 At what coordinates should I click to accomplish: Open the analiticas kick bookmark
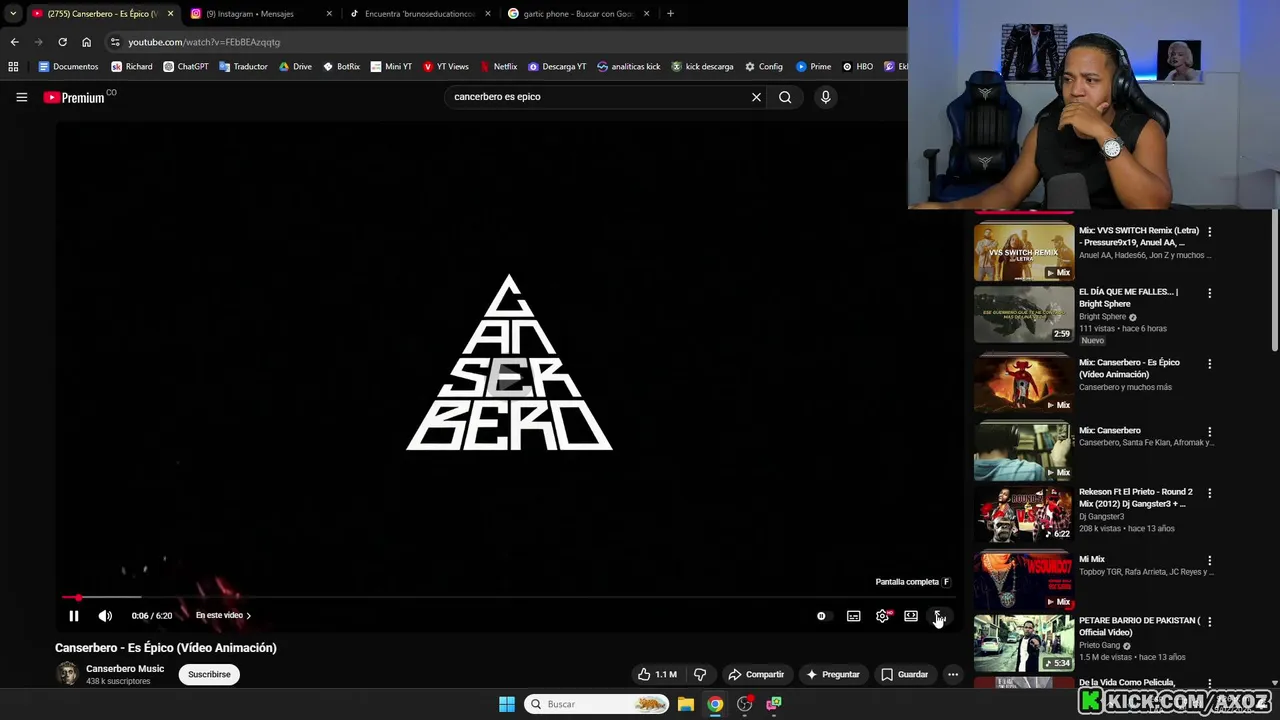(x=629, y=67)
